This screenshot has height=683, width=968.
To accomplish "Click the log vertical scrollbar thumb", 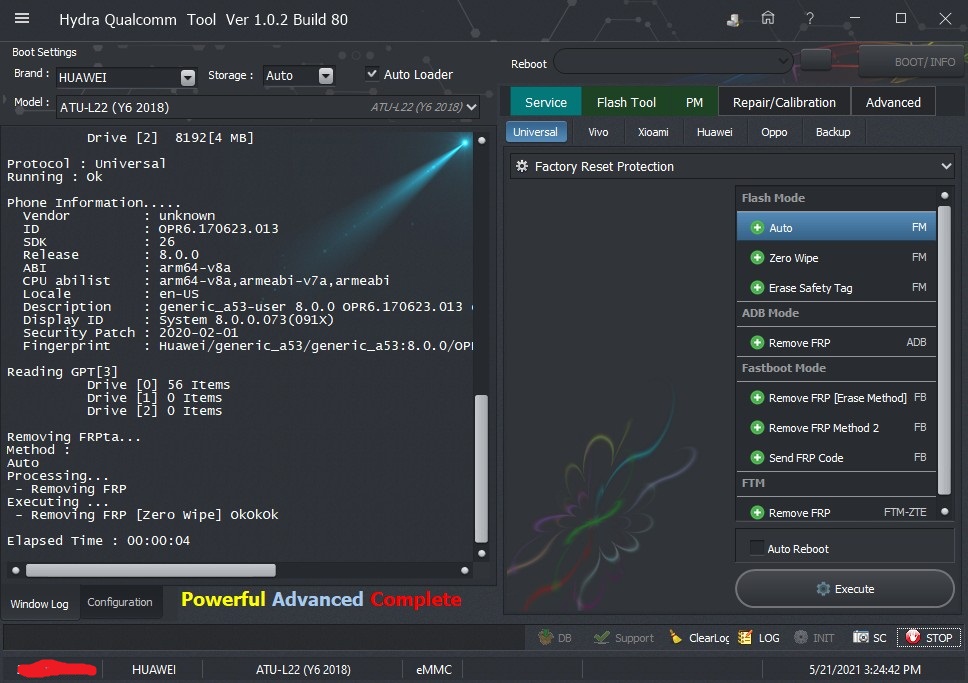I will [482, 467].
